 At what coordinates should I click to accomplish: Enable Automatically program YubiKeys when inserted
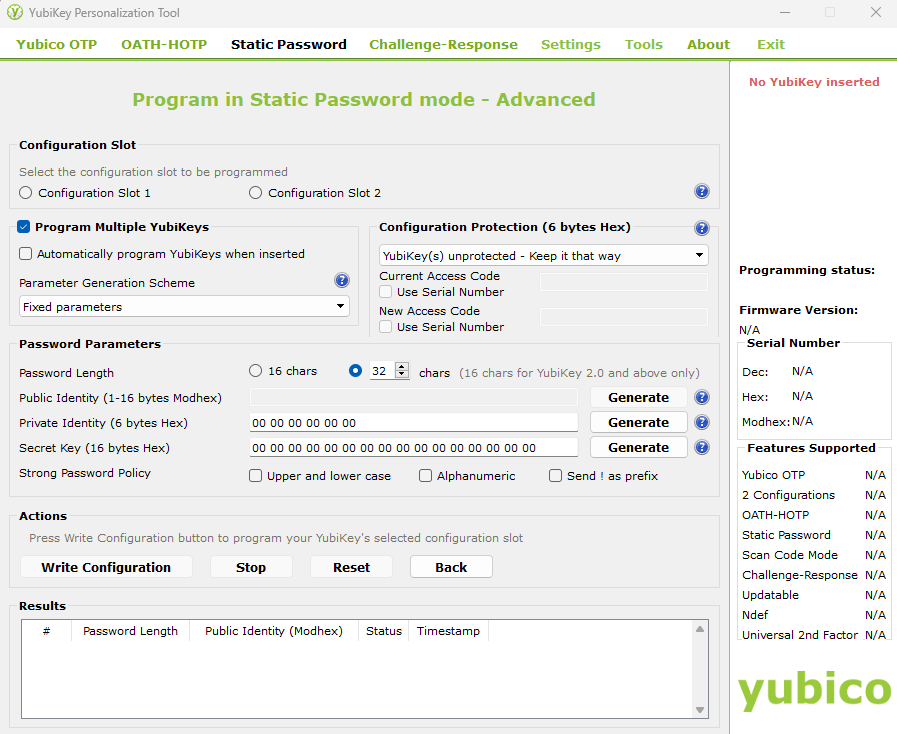coord(25,253)
